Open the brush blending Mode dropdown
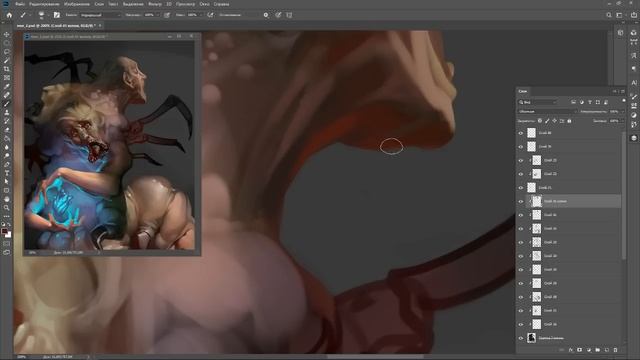Viewport: 640px width, 360px height. click(100, 15)
